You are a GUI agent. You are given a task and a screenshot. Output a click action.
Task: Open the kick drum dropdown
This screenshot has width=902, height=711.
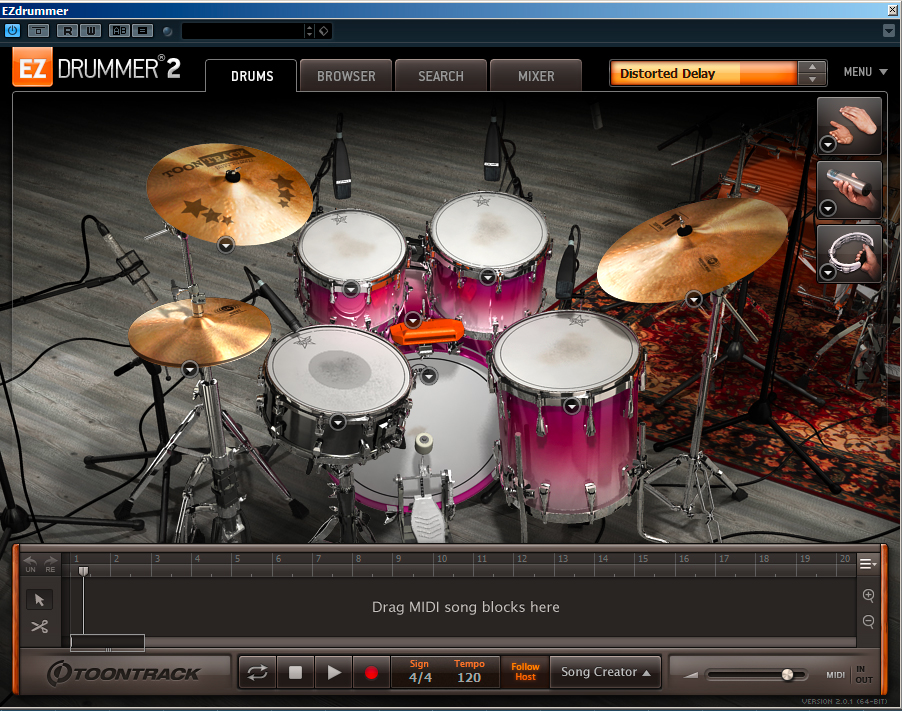click(429, 376)
